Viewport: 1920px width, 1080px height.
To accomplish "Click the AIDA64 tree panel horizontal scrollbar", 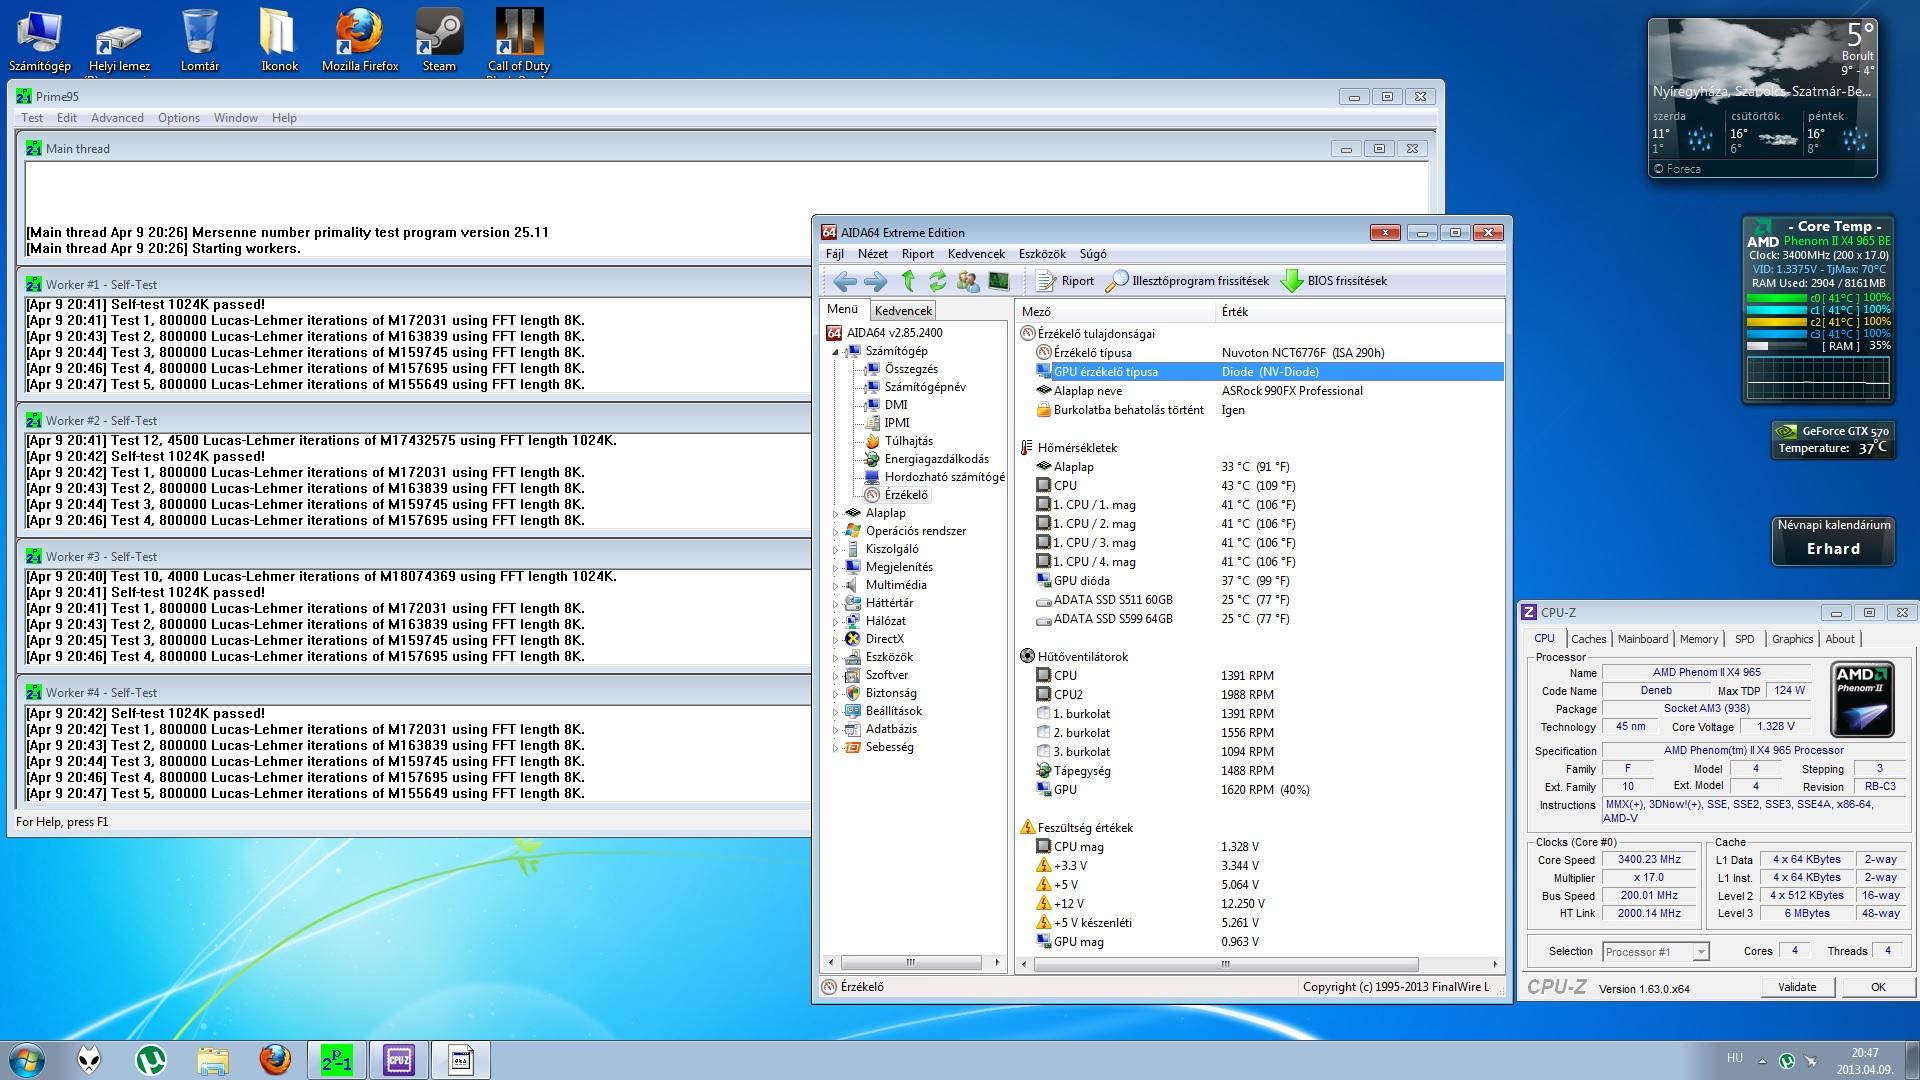I will (913, 963).
